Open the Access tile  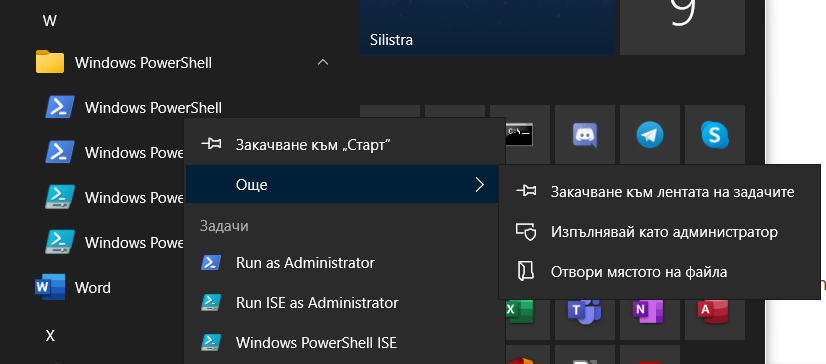715,320
